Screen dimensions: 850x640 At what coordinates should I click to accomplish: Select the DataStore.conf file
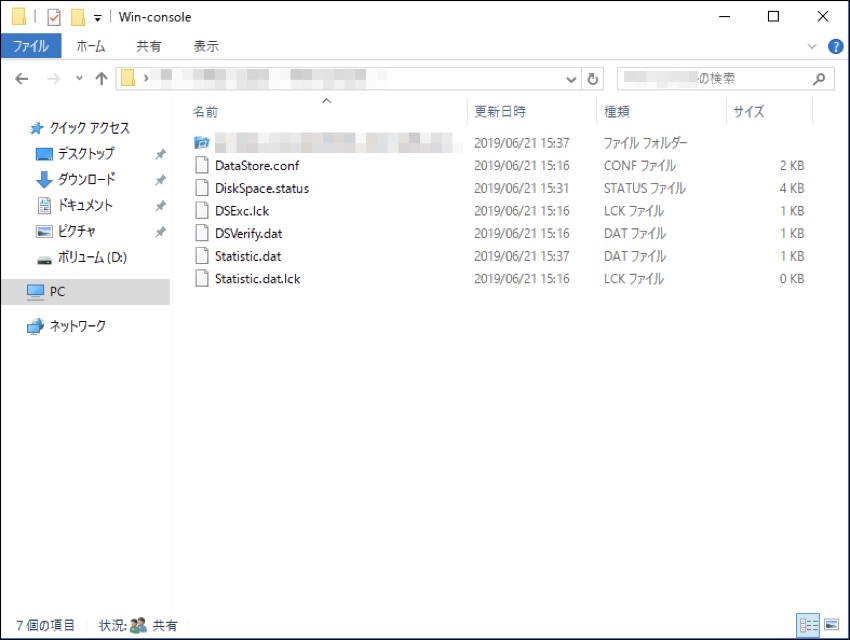(x=257, y=165)
